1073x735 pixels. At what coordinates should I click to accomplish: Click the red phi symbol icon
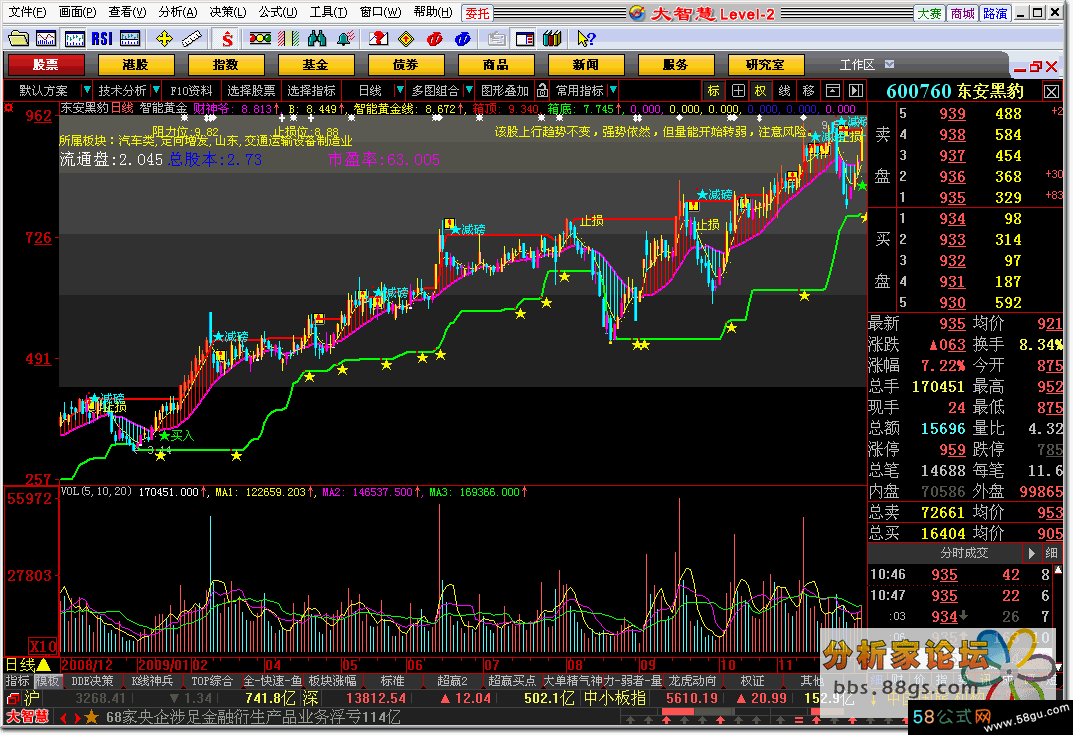pos(435,39)
